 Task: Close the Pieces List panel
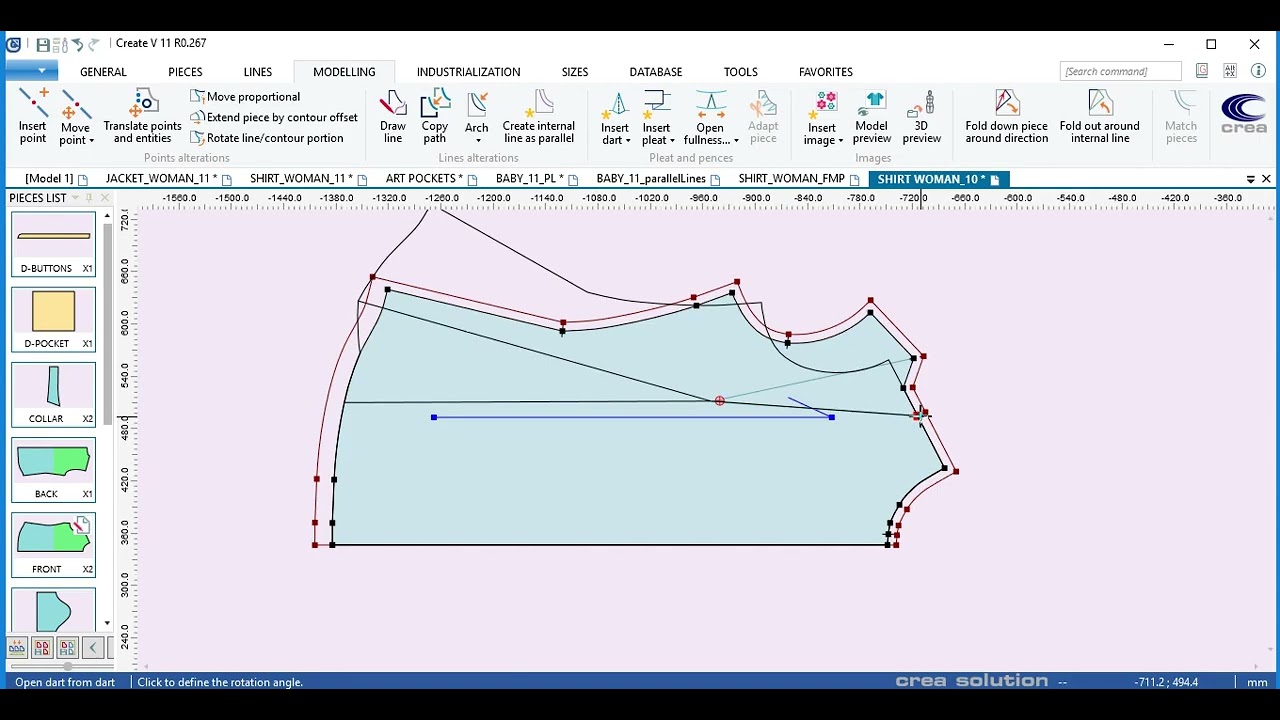104,198
